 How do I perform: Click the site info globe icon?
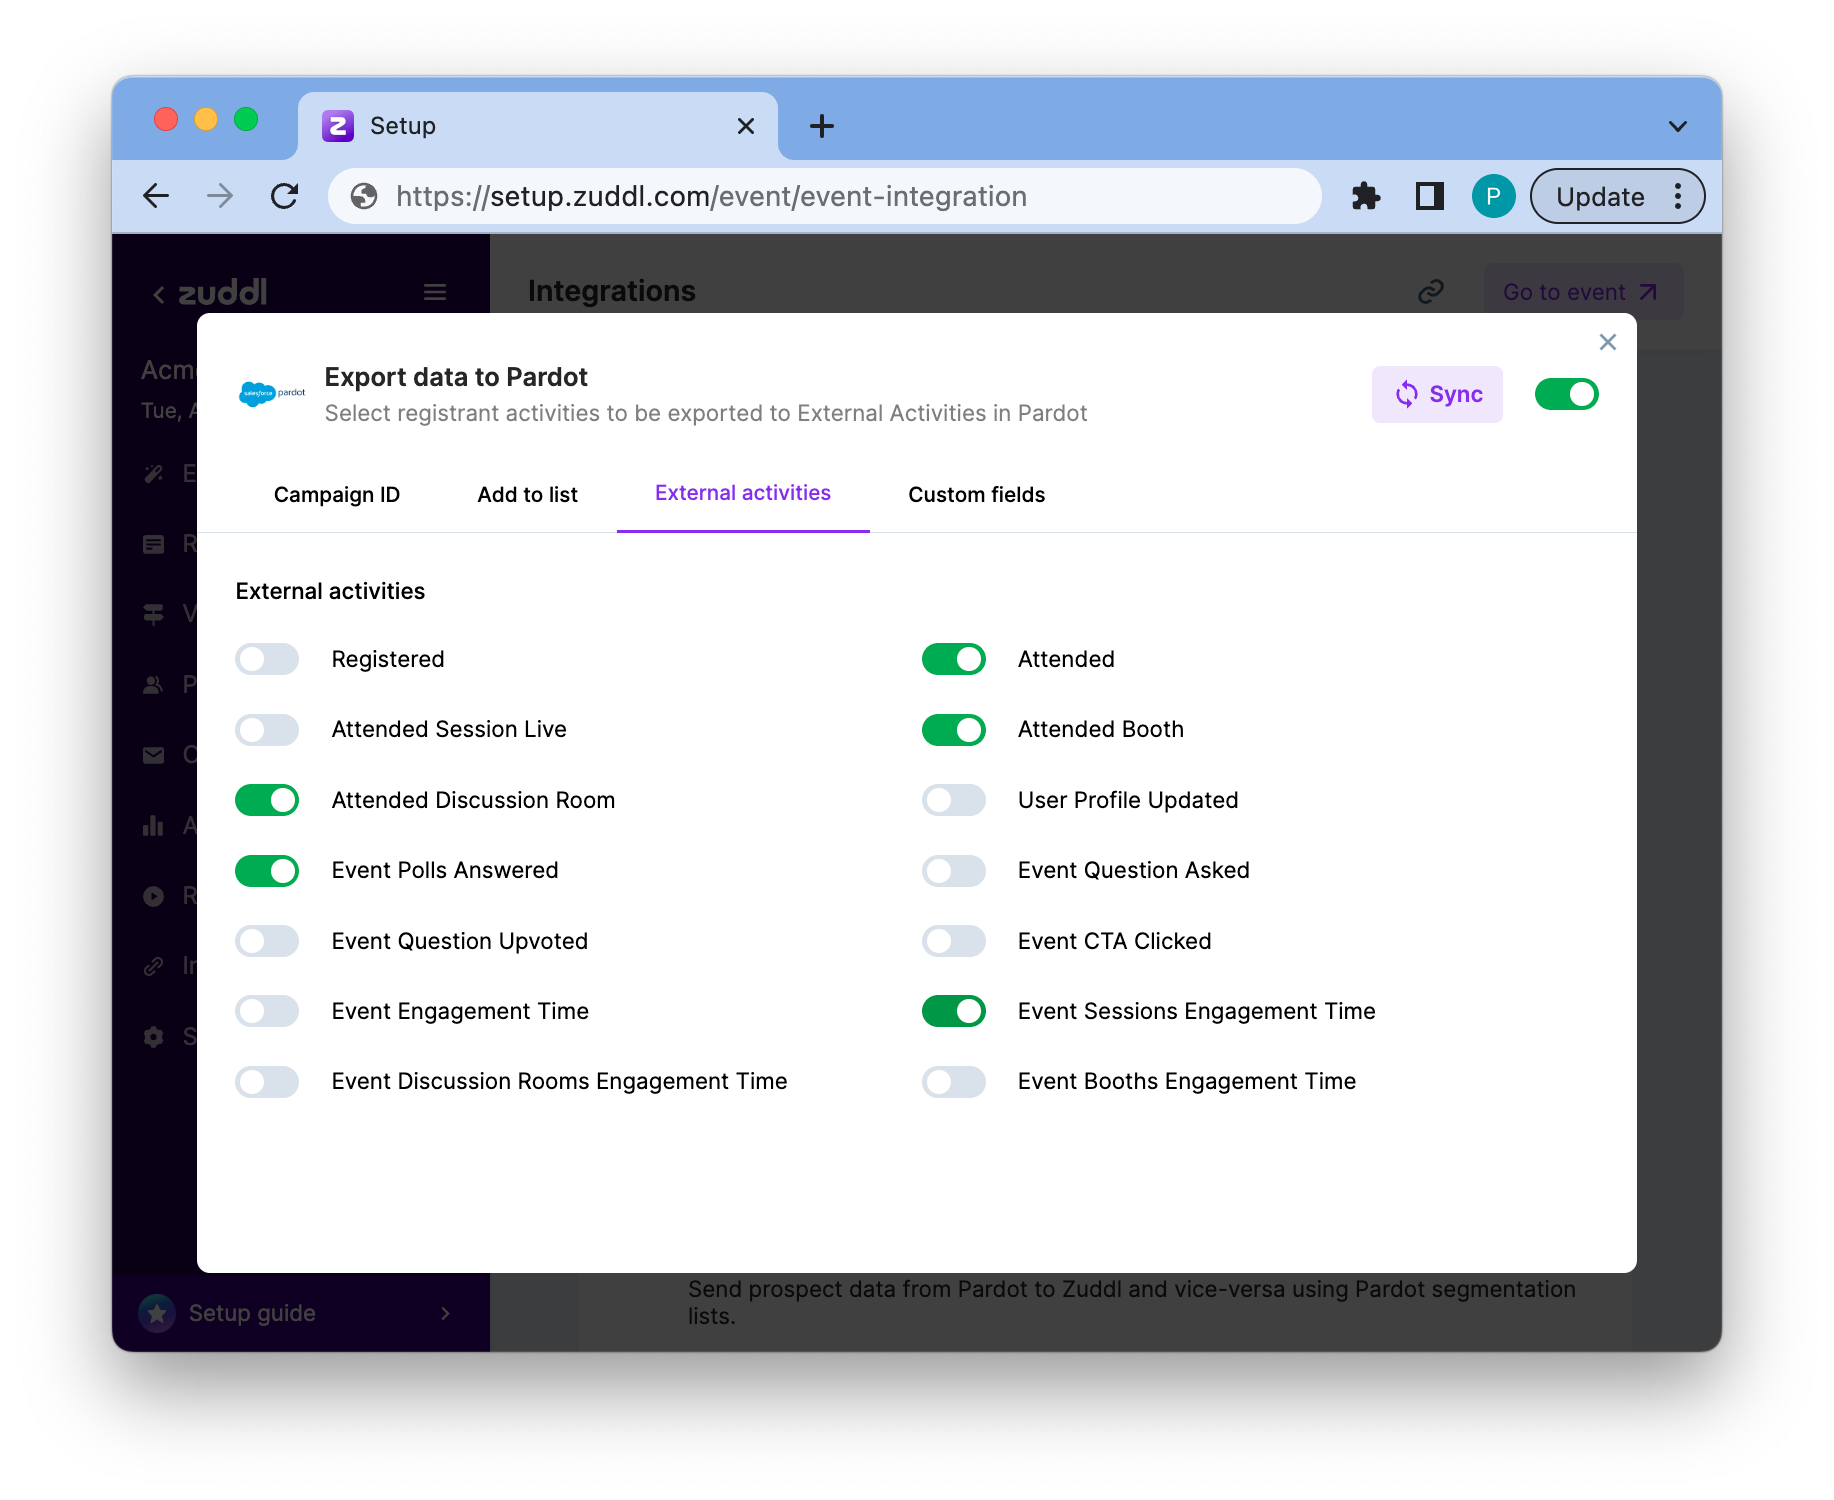[x=364, y=196]
